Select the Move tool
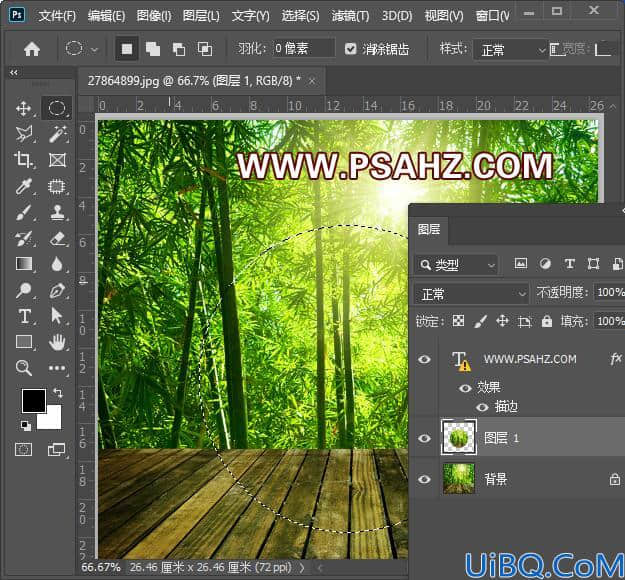Viewport: 625px width, 580px height. (x=24, y=108)
